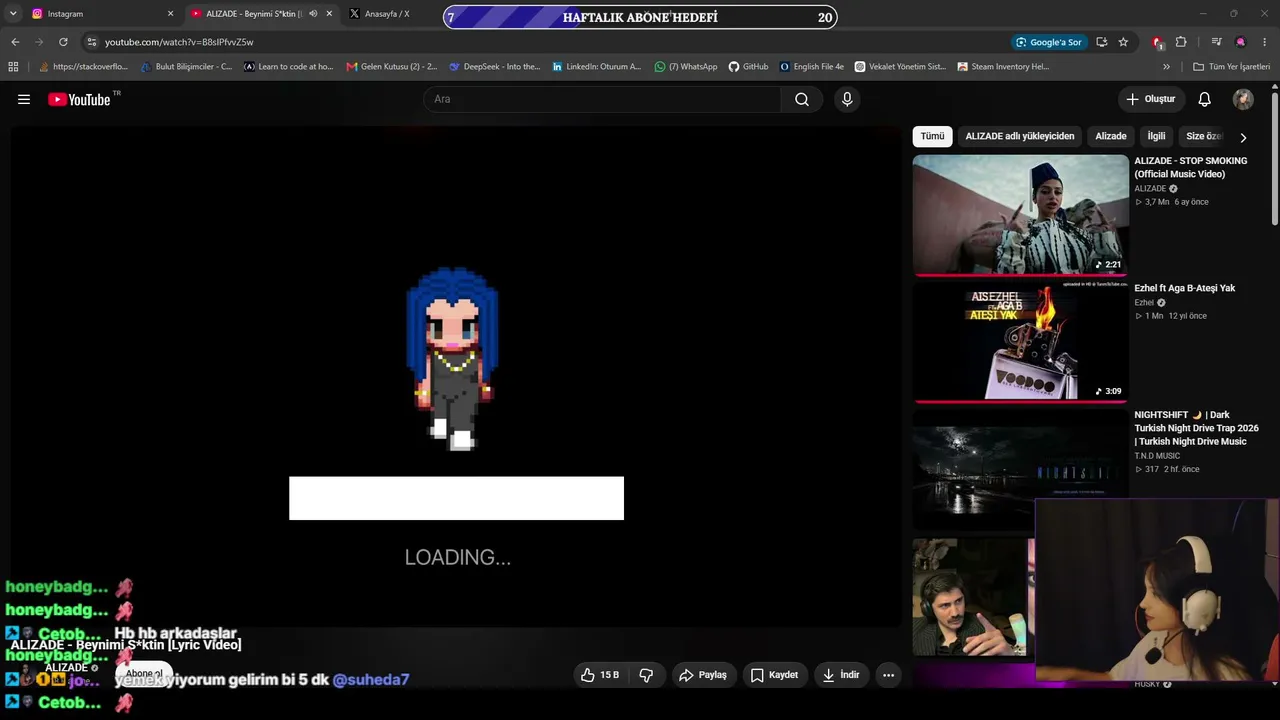Click the install app icon in address bar
The width and height of the screenshot is (1280, 720).
pos(1101,42)
